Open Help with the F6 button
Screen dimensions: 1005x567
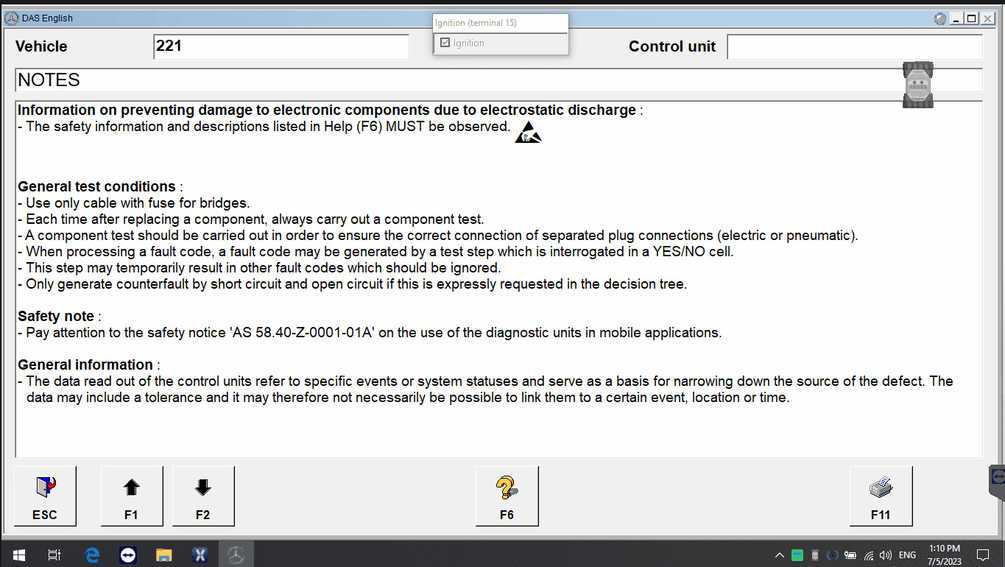(x=507, y=497)
